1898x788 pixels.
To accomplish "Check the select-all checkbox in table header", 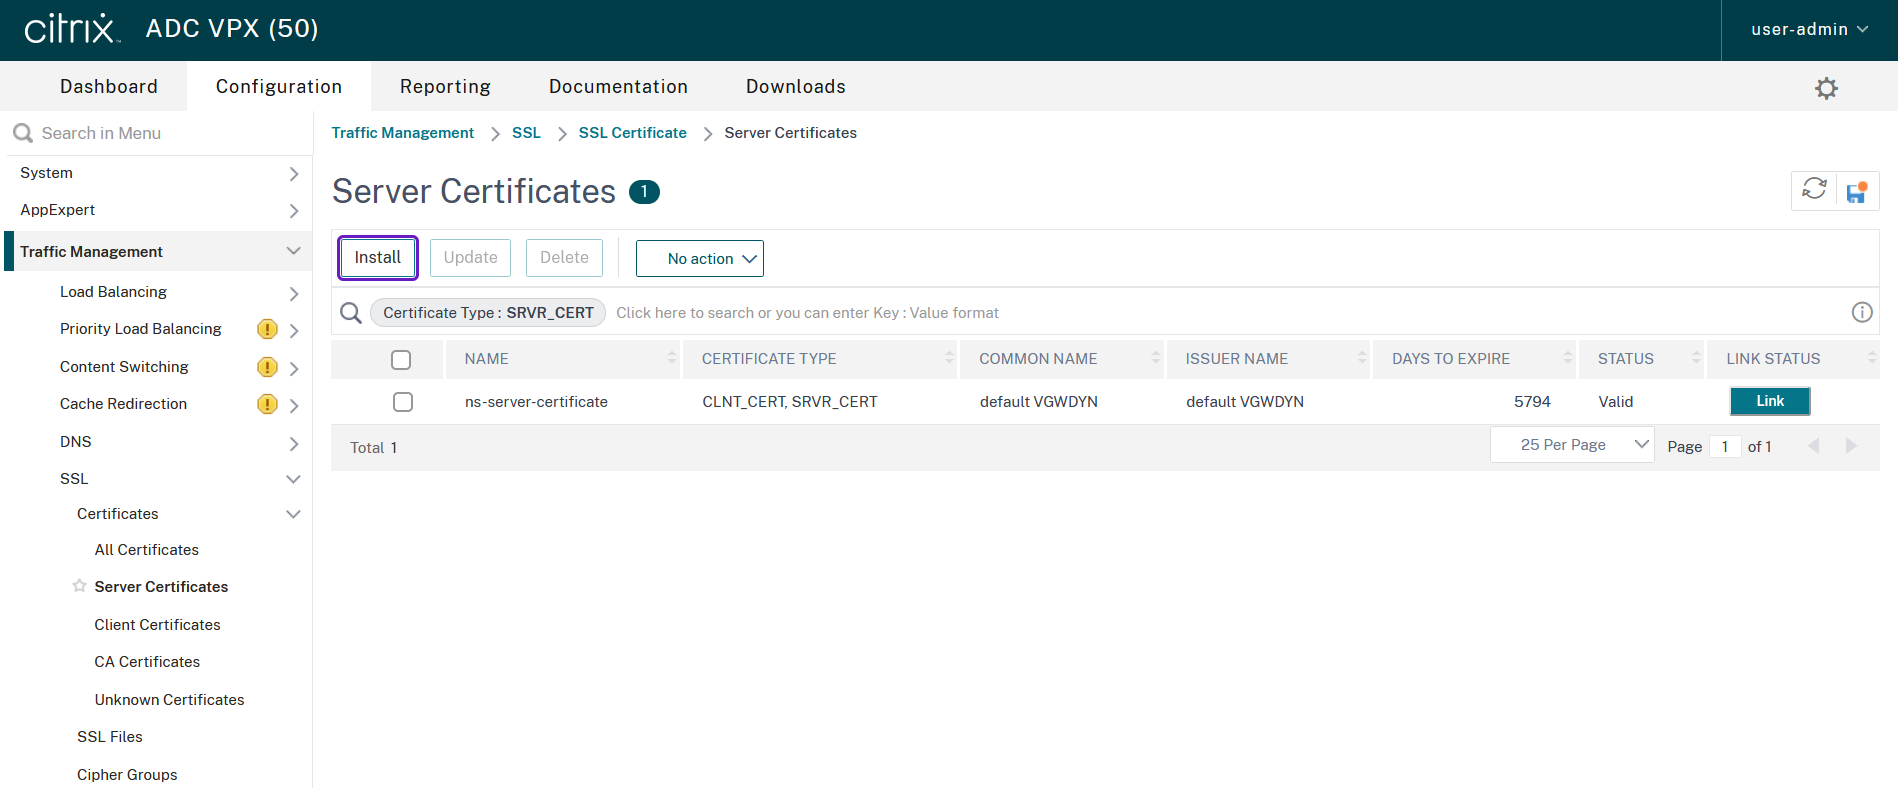I will click(401, 360).
